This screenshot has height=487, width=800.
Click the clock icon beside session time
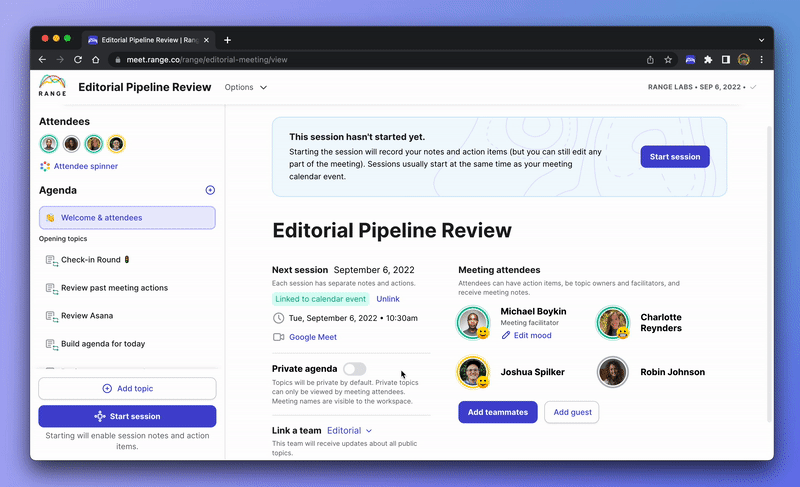tap(279, 318)
